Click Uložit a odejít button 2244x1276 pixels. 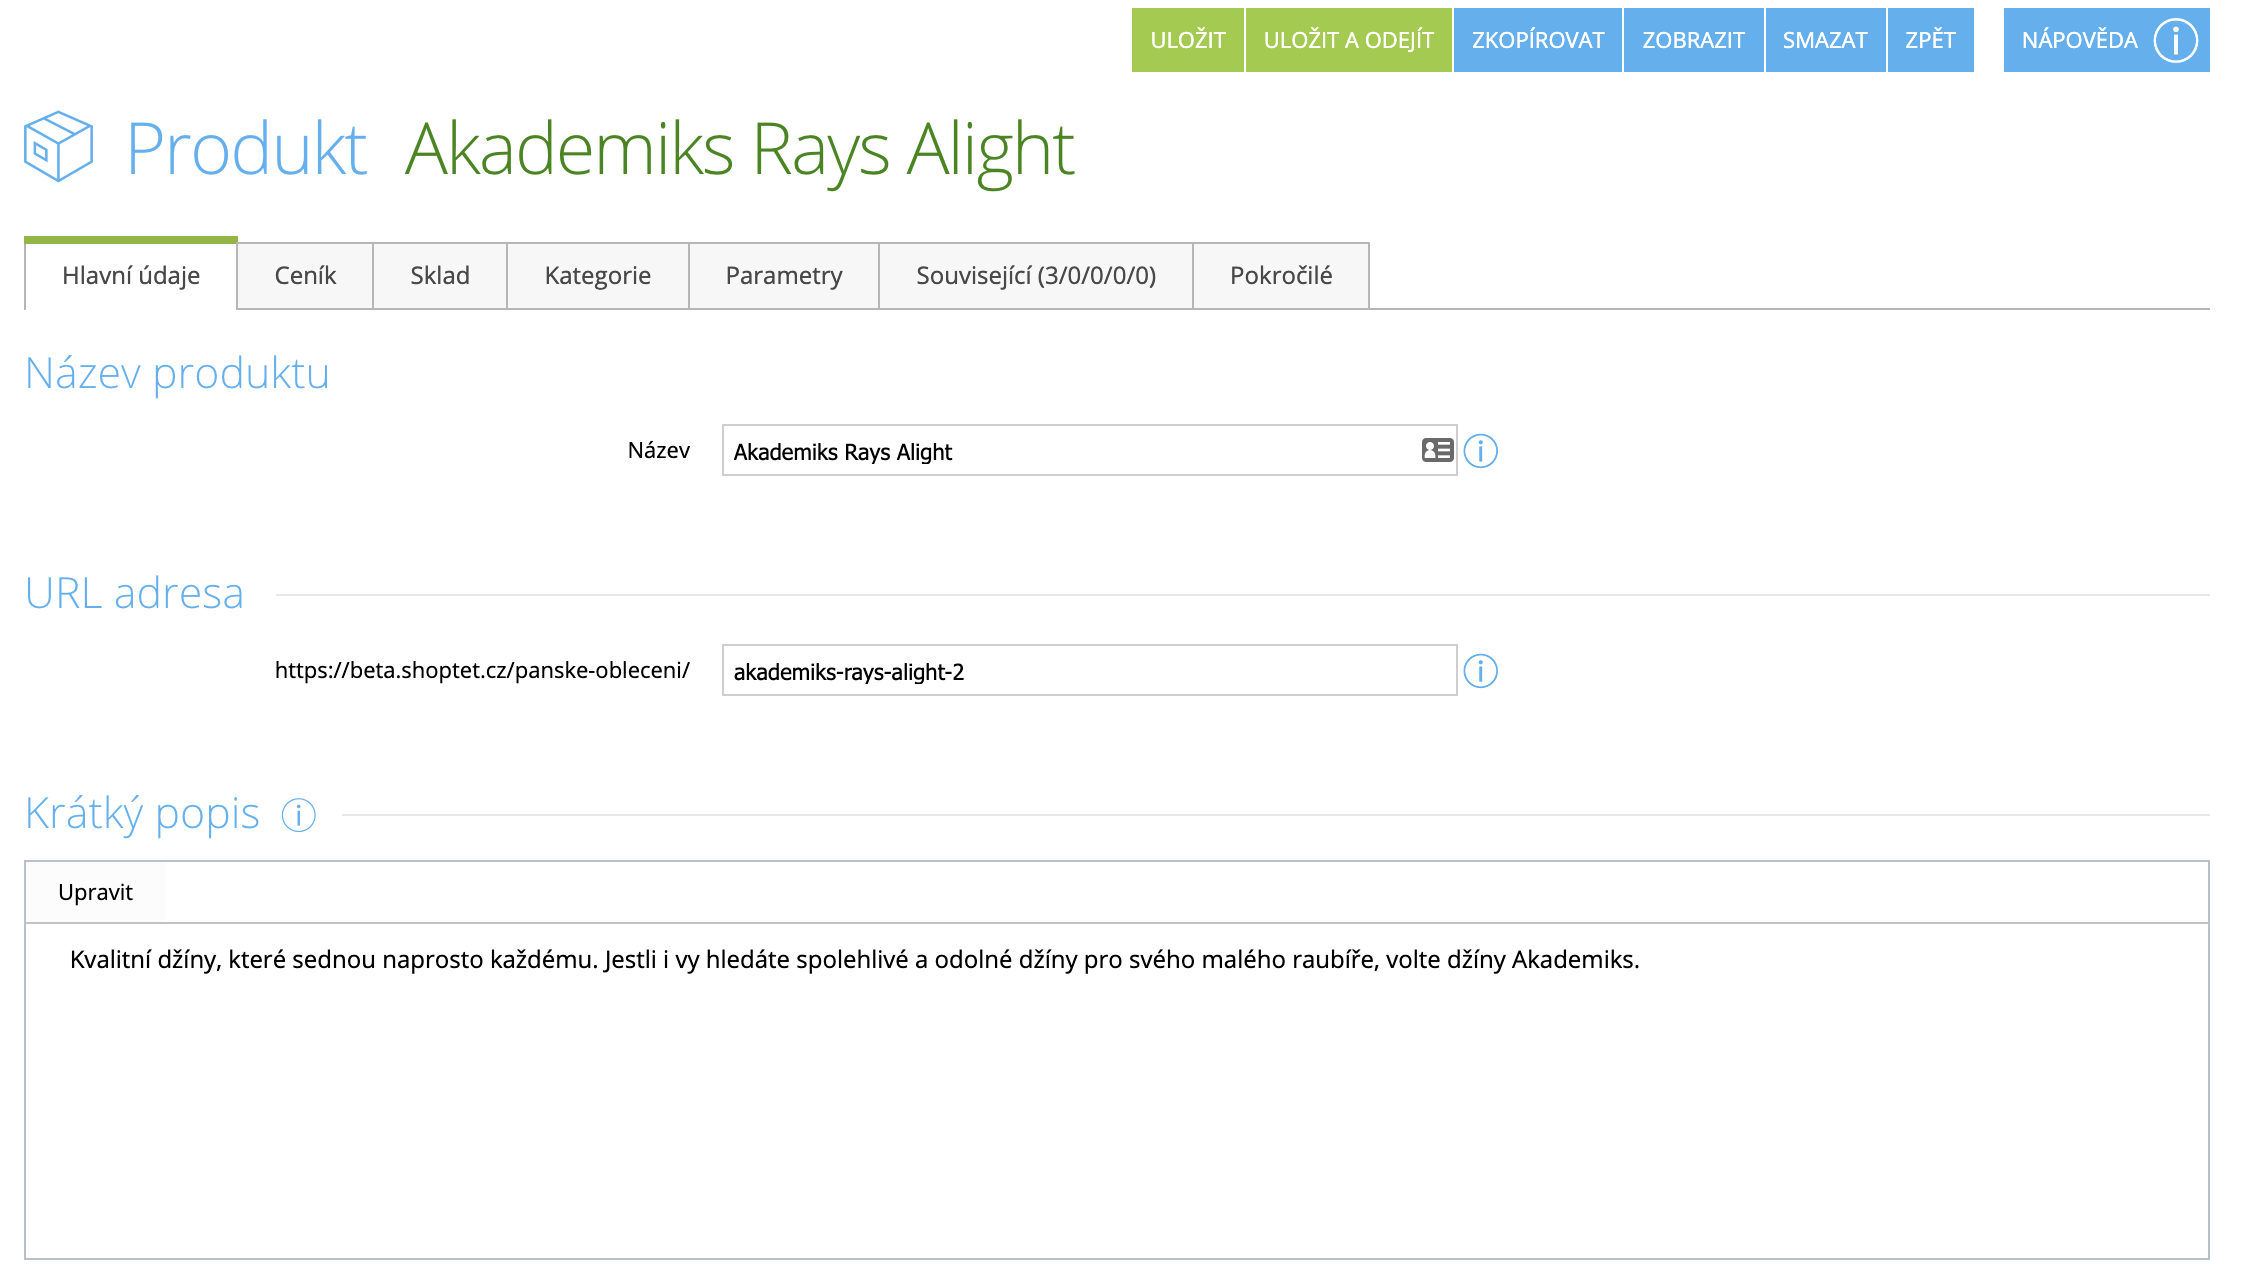[1348, 40]
